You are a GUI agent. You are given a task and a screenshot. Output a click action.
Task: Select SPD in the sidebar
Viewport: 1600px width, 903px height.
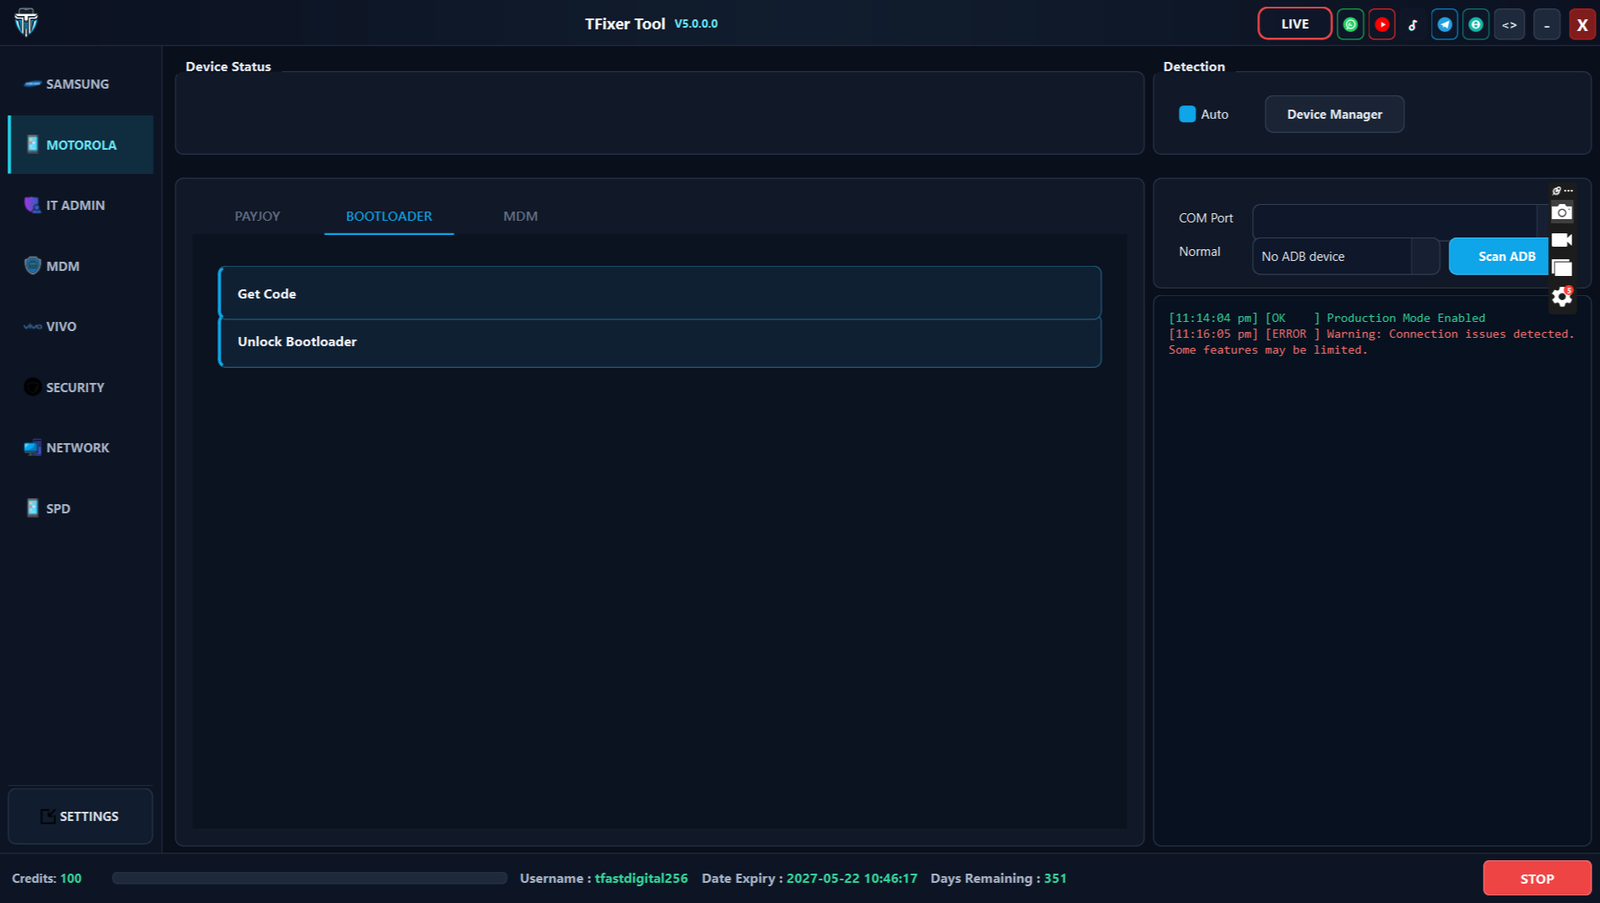[x=81, y=508]
